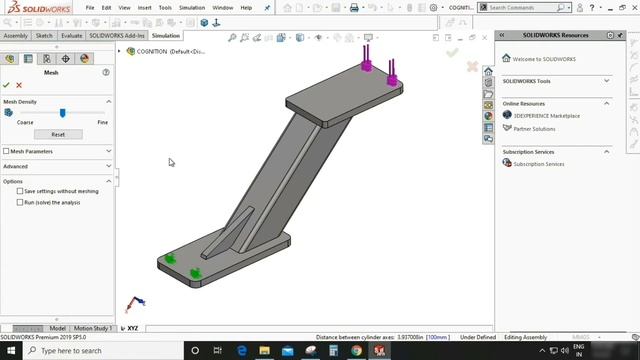Click Zoom to Fit in view toolbar
Viewport: 640px width, 360px height.
click(232, 38)
